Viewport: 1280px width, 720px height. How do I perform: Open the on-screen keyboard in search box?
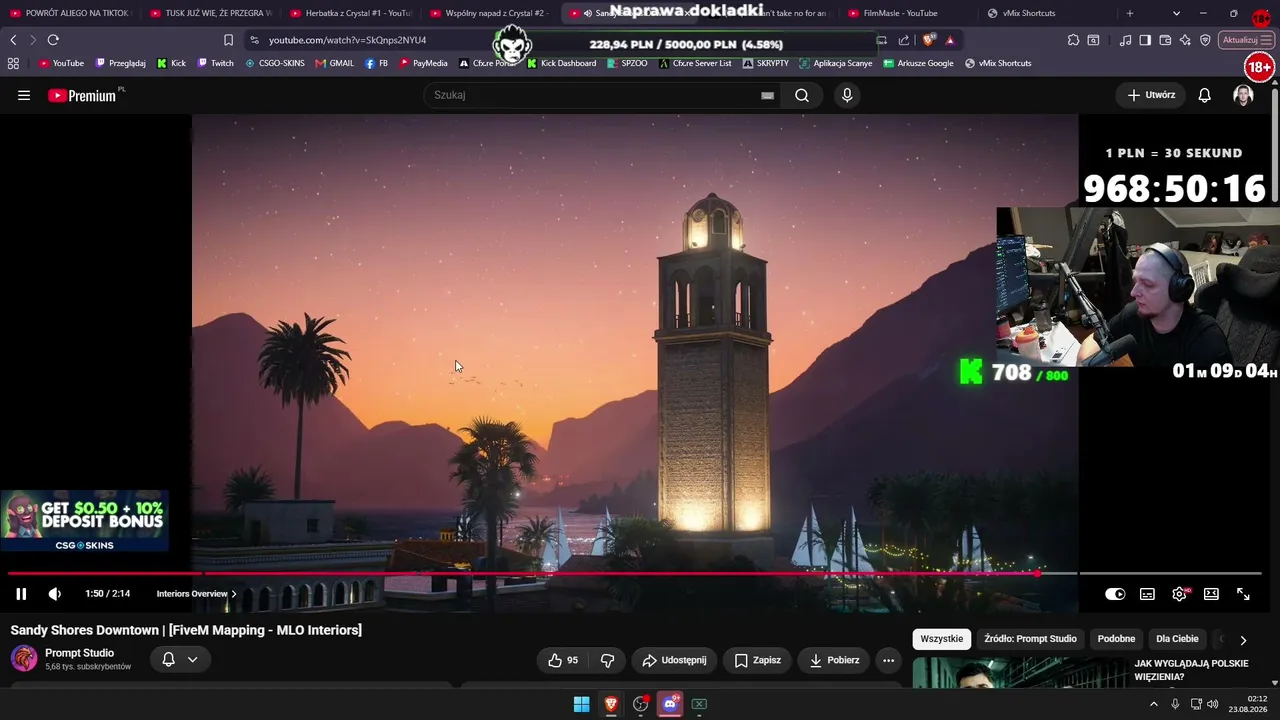(767, 95)
